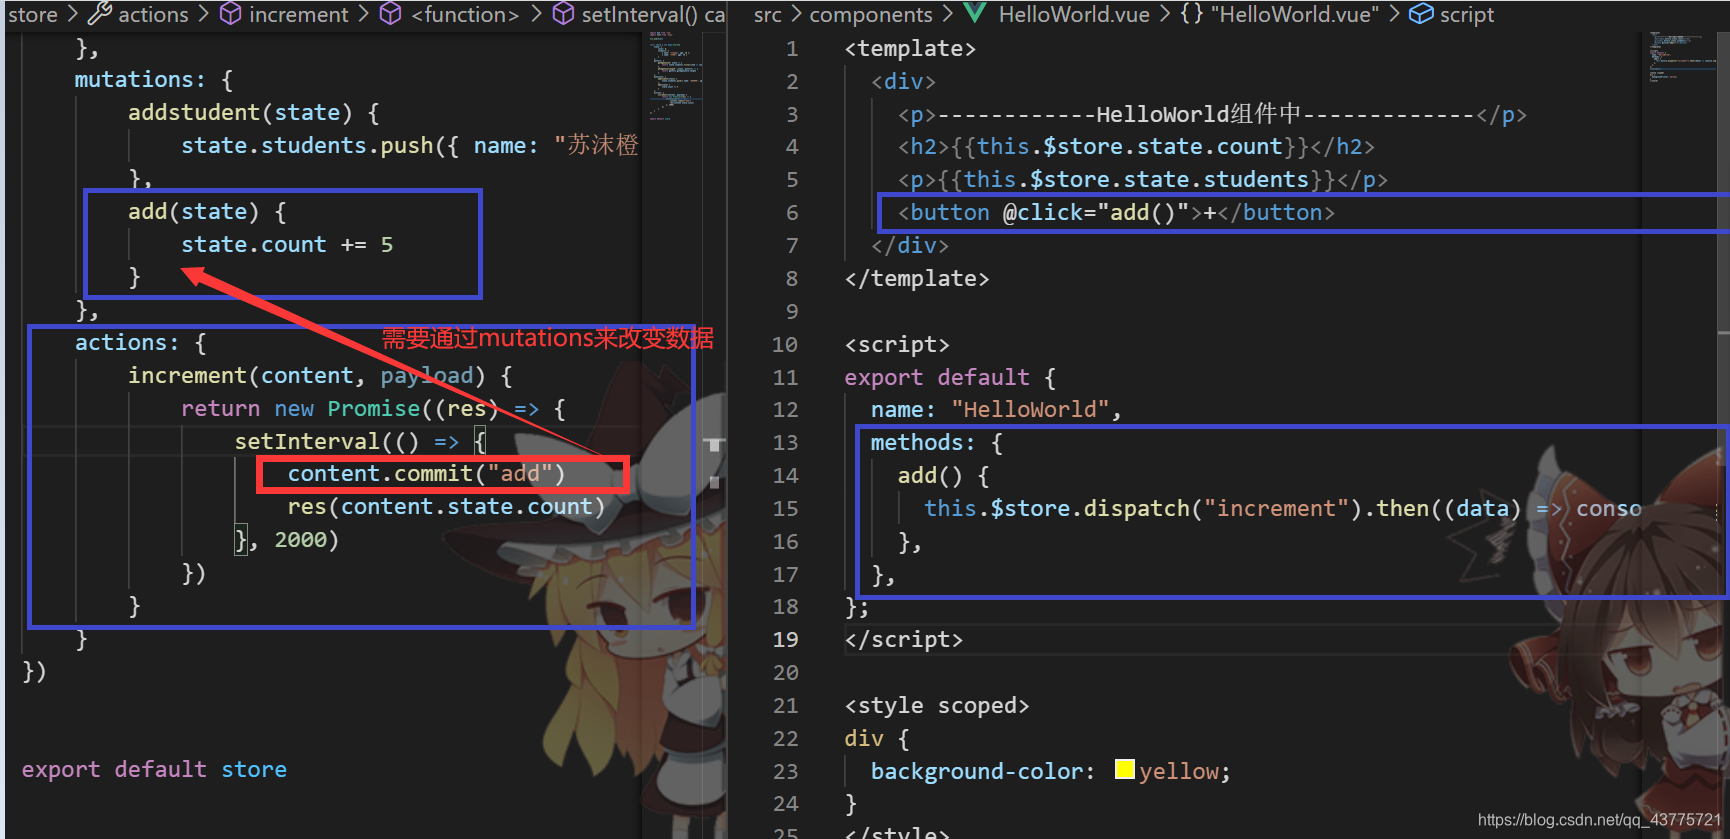Click 'res(content.state.count)' statement
Image resolution: width=1730 pixels, height=839 pixels.
(447, 506)
